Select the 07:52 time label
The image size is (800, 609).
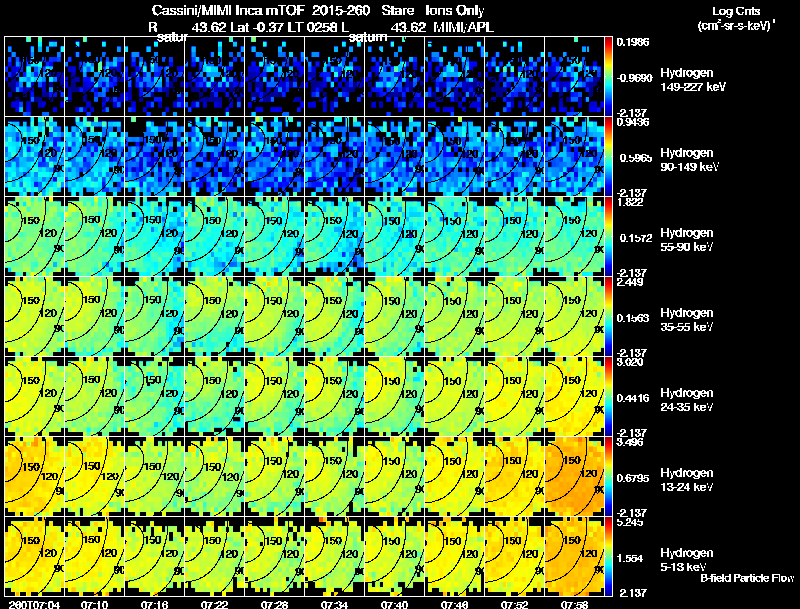click(514, 604)
